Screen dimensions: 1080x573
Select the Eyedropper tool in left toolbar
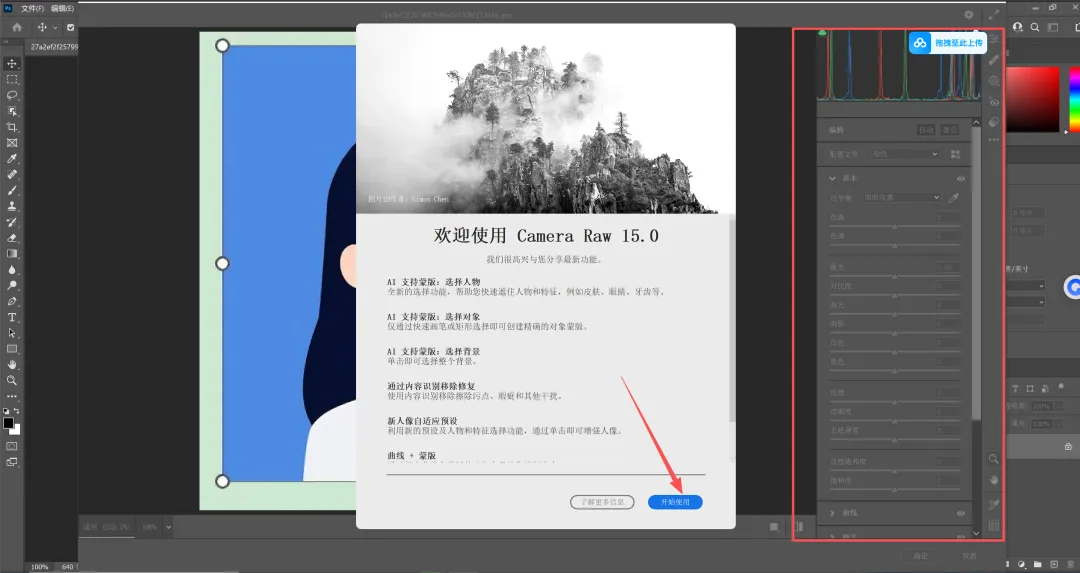click(12, 158)
